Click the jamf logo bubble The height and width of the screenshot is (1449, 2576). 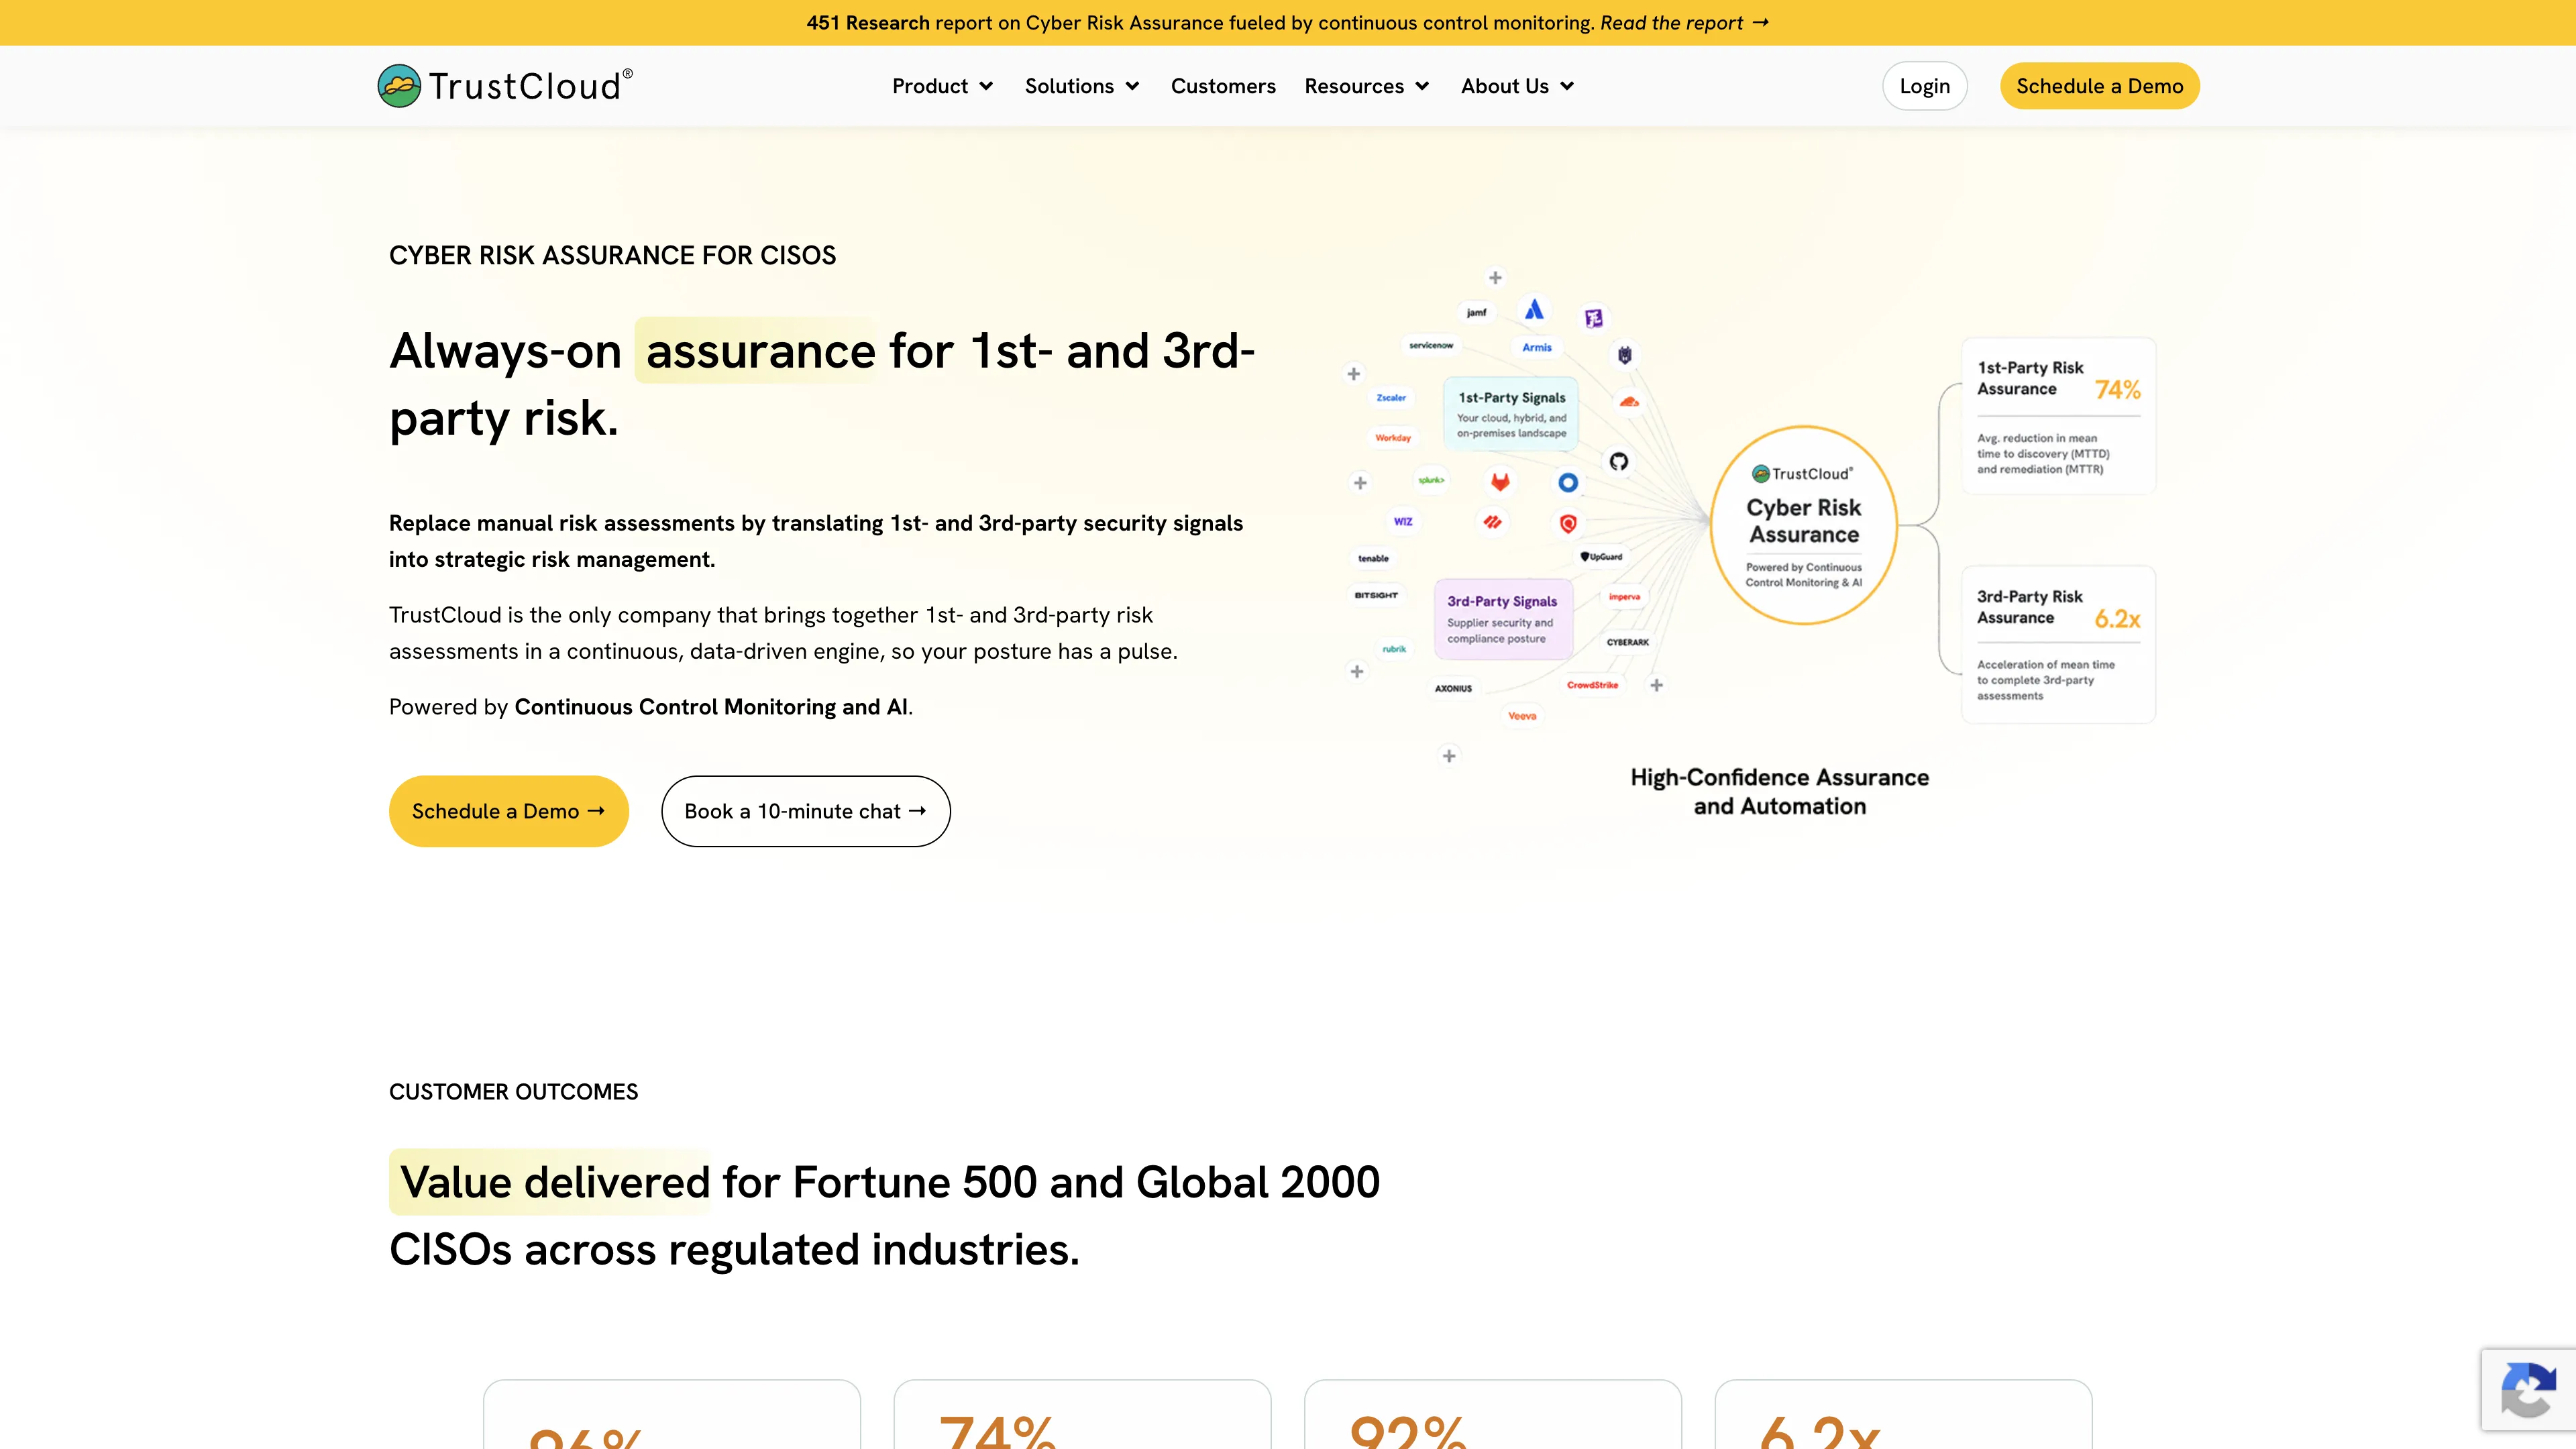(1476, 313)
